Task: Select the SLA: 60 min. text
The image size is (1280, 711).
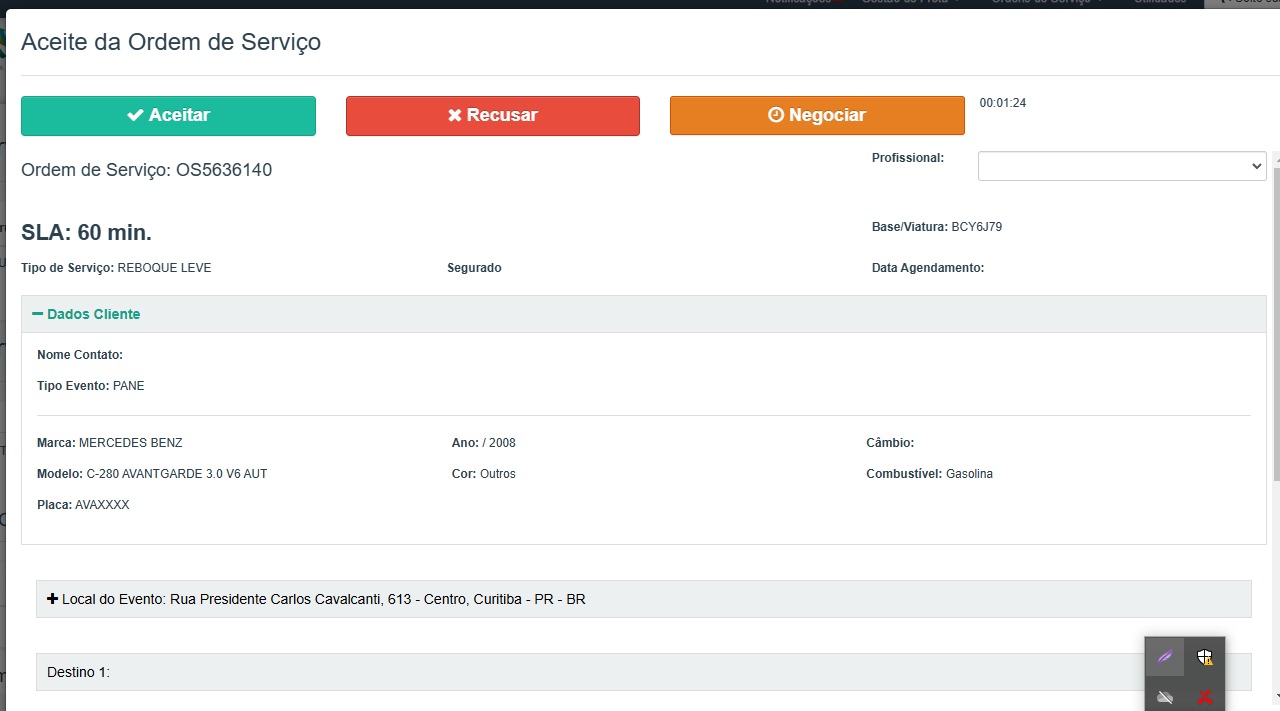Action: click(86, 233)
